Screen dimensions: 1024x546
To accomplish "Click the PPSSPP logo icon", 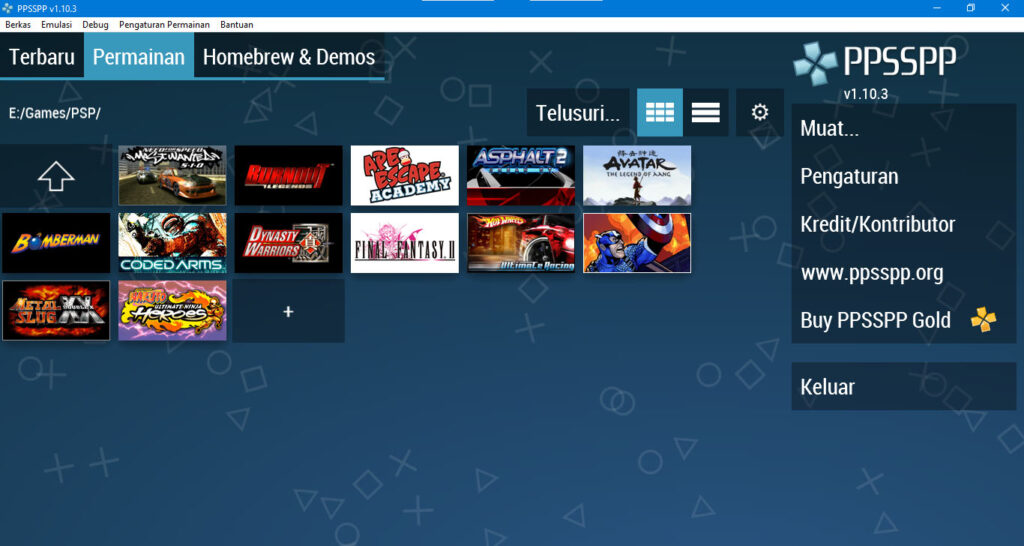I will [815, 64].
